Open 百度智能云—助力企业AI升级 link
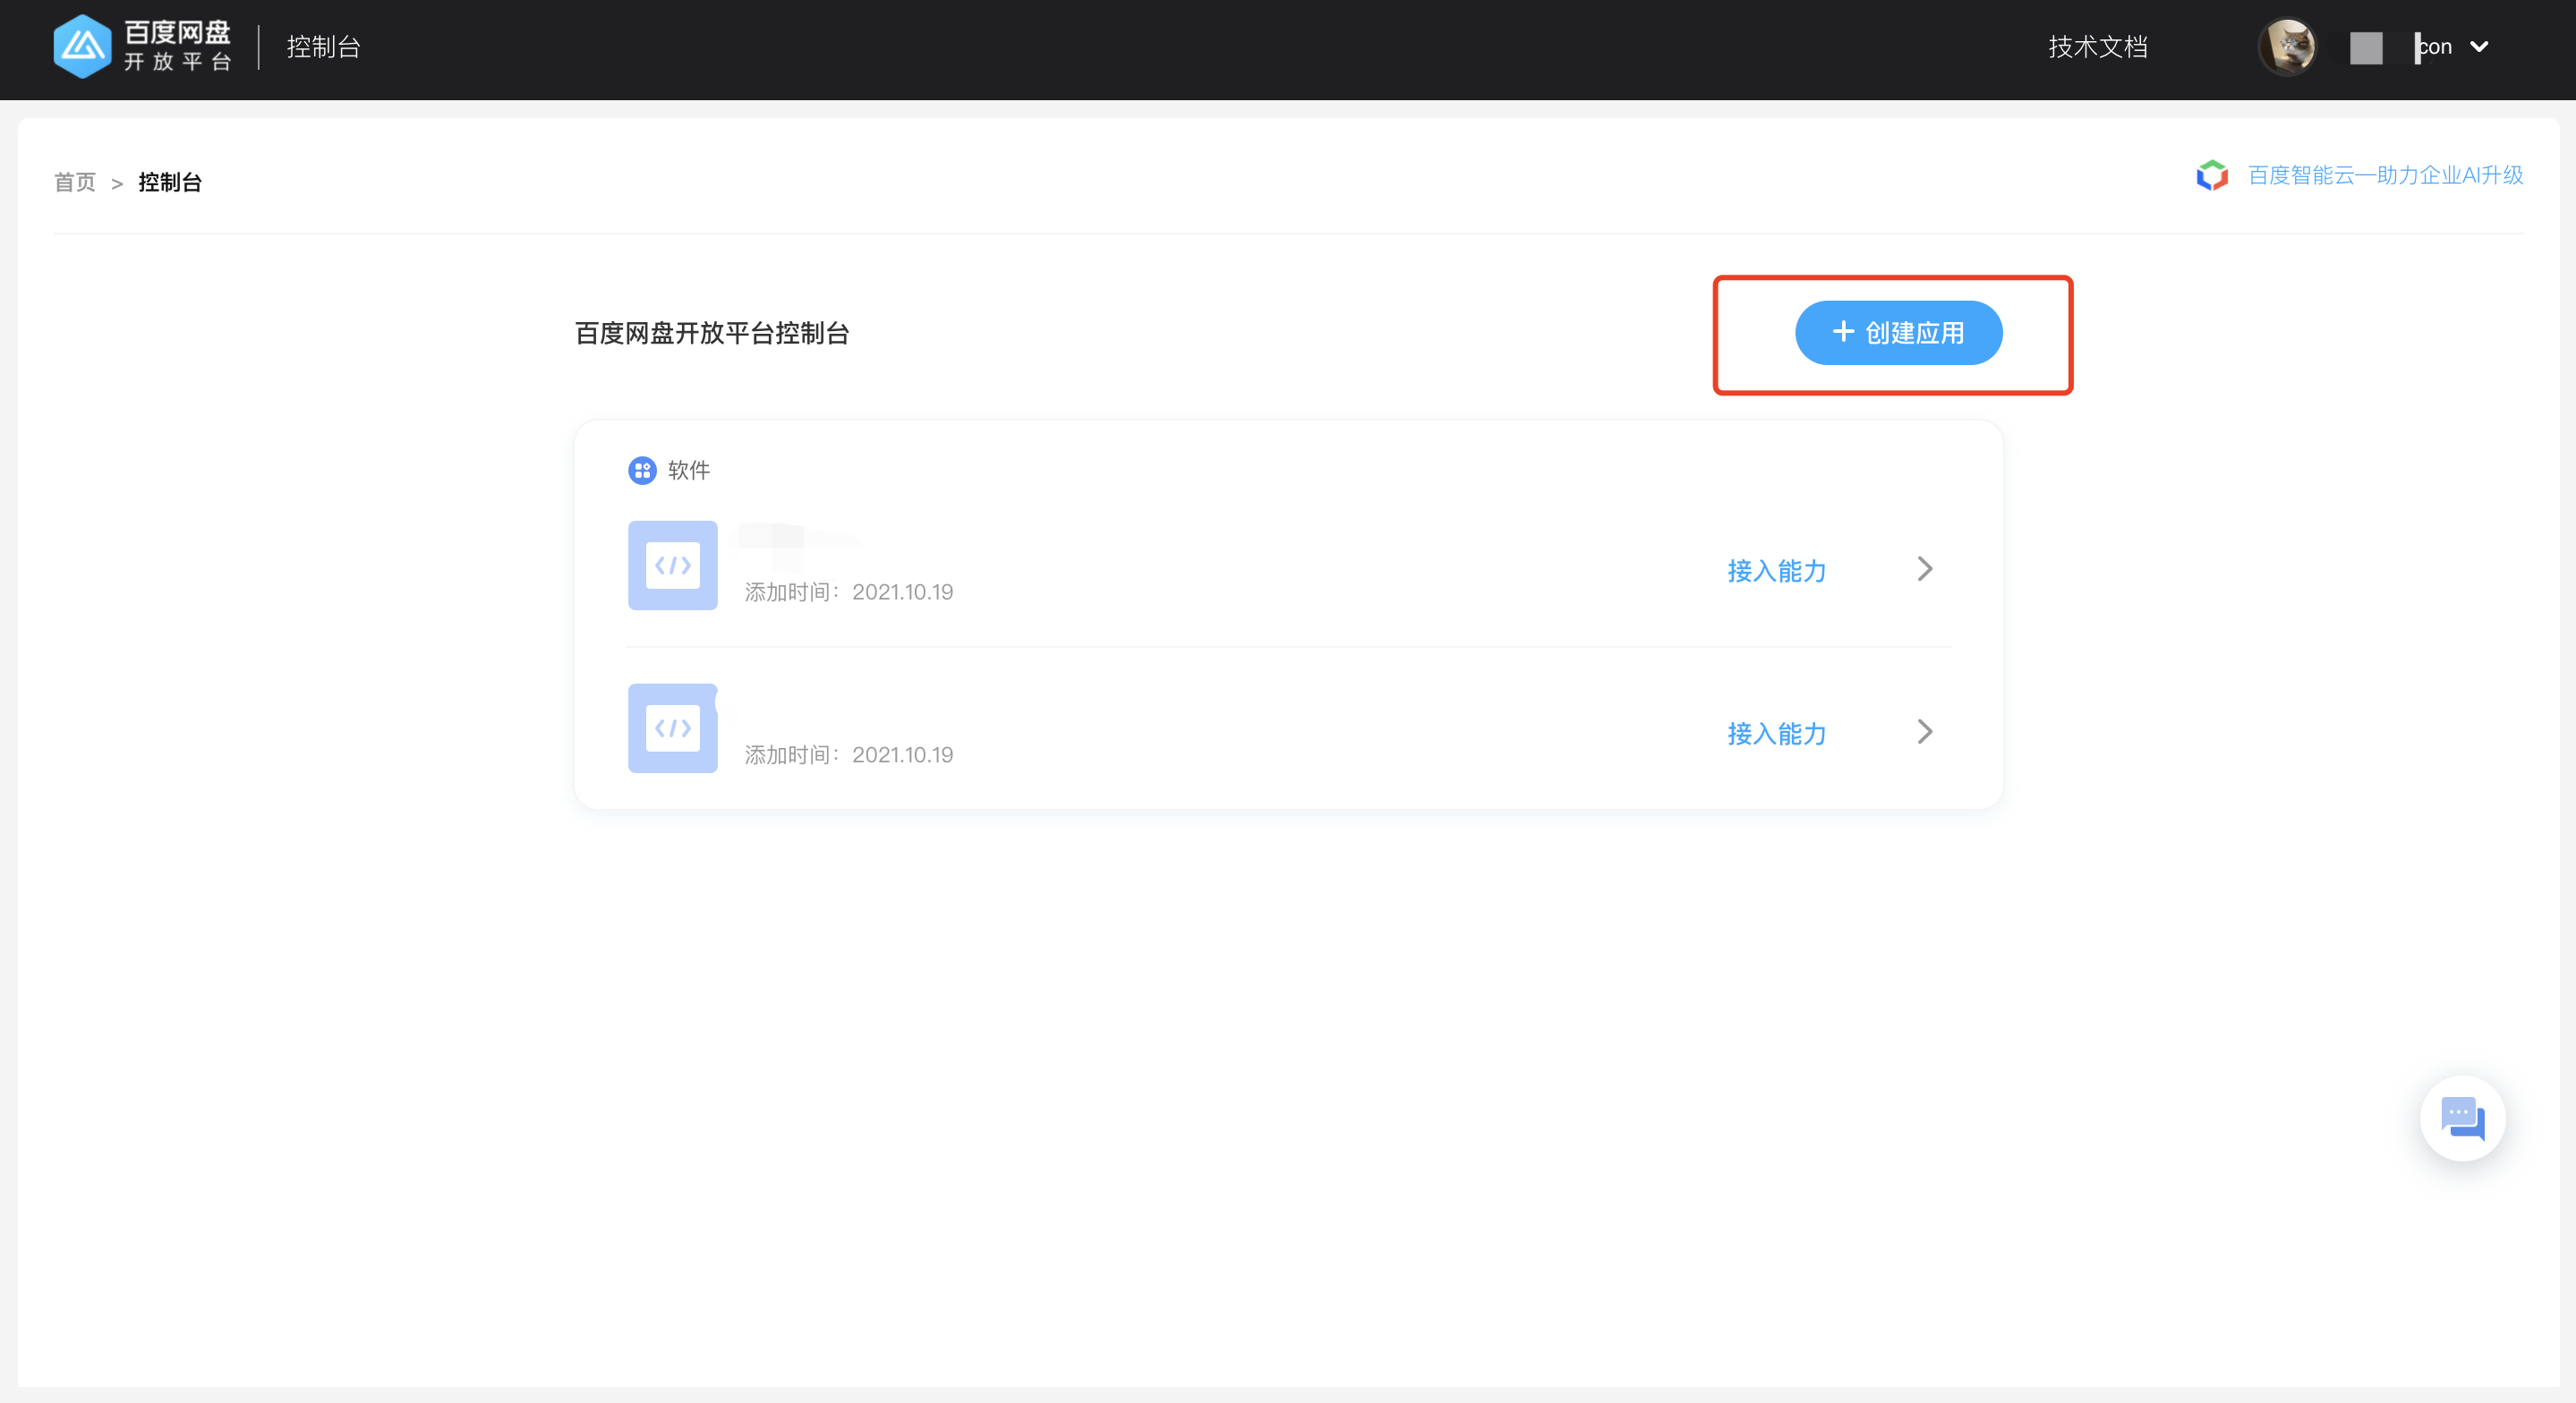The width and height of the screenshot is (2576, 1403). [x=2385, y=175]
